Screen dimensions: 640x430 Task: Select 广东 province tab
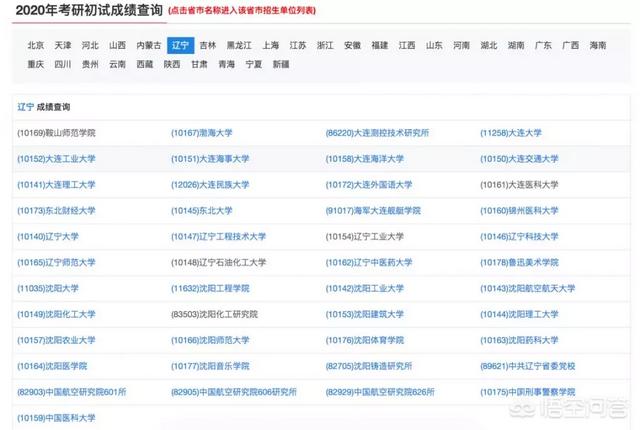coord(544,45)
